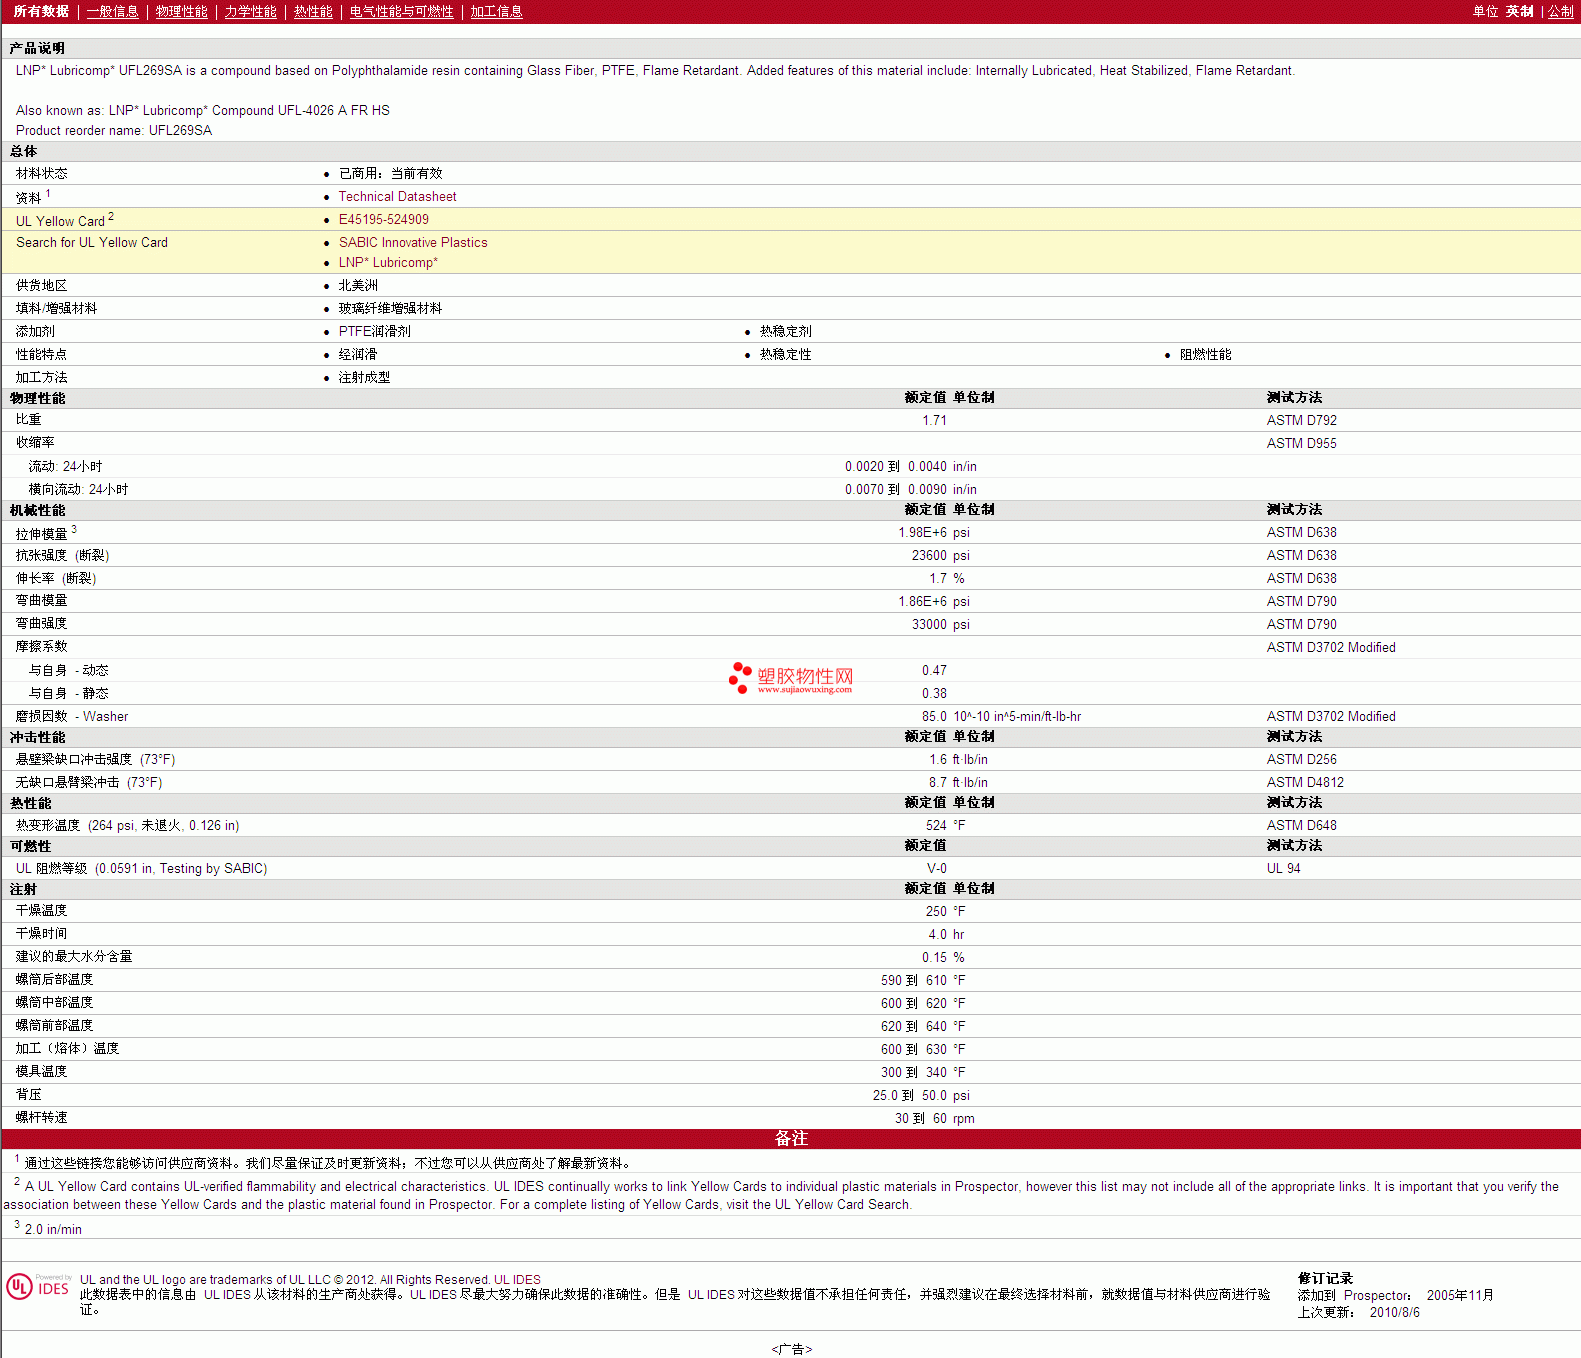Click the 注射成型 processing method entry
The width and height of the screenshot is (1581, 1358).
(364, 378)
